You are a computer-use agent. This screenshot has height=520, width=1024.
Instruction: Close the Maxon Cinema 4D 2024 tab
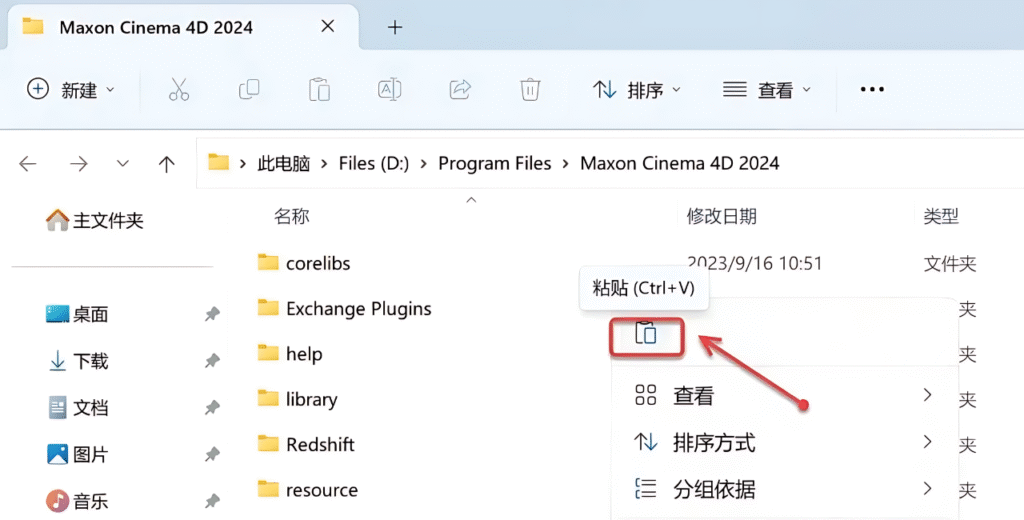pyautogui.click(x=328, y=26)
